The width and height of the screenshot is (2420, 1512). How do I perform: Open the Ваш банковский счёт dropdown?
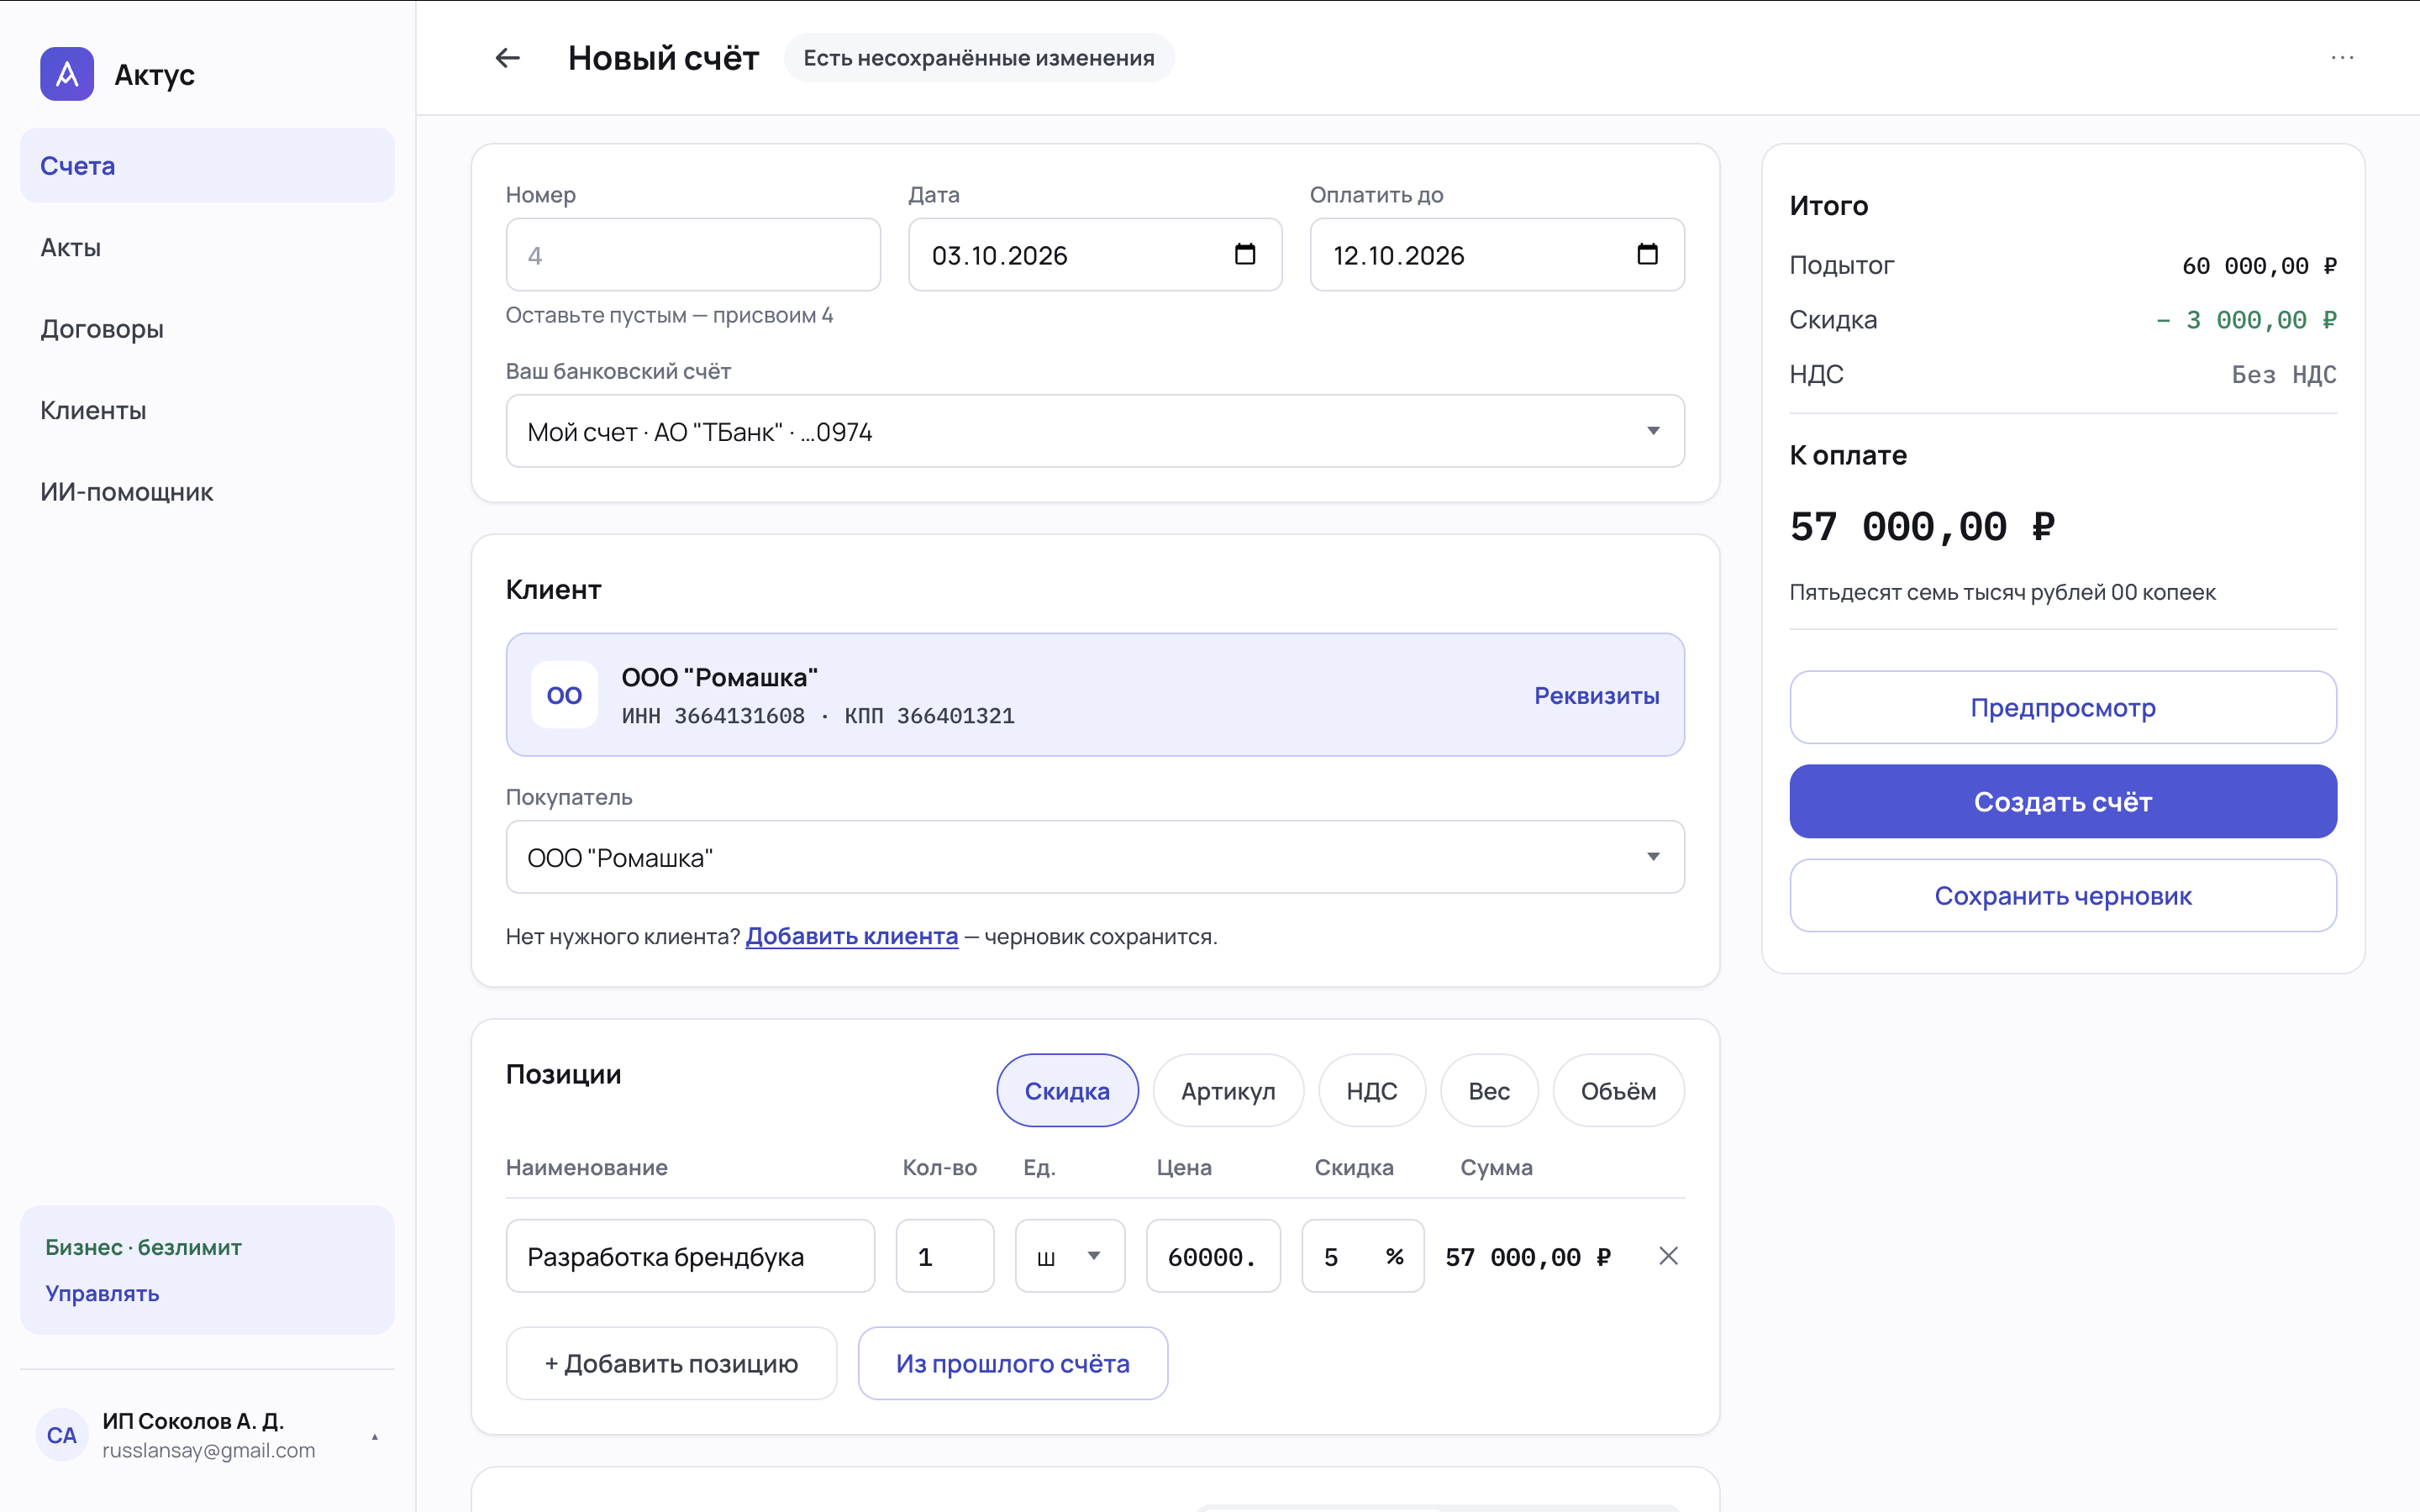point(1095,431)
